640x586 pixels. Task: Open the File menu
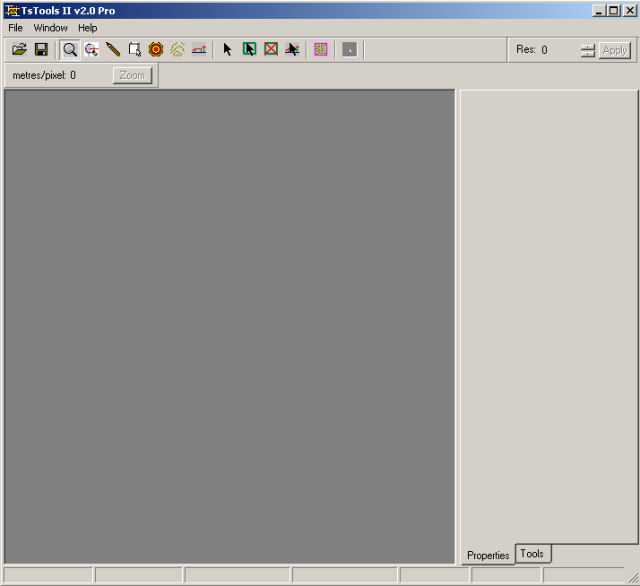(15, 28)
